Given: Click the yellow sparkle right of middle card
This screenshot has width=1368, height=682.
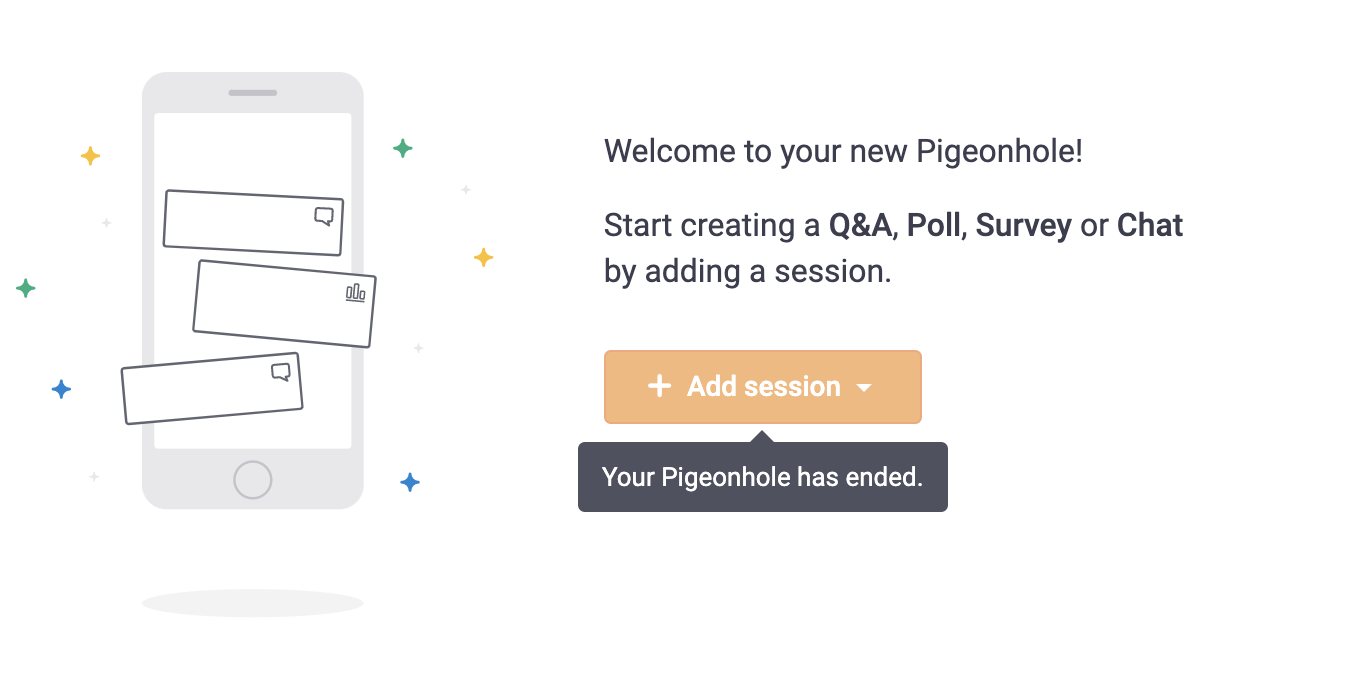Looking at the screenshot, I should [x=483, y=258].
